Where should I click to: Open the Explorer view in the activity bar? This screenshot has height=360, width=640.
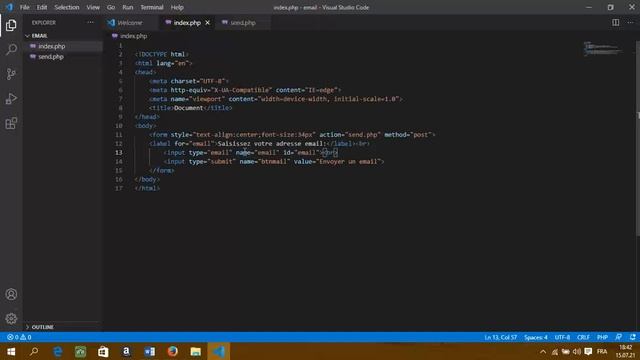[11, 25]
